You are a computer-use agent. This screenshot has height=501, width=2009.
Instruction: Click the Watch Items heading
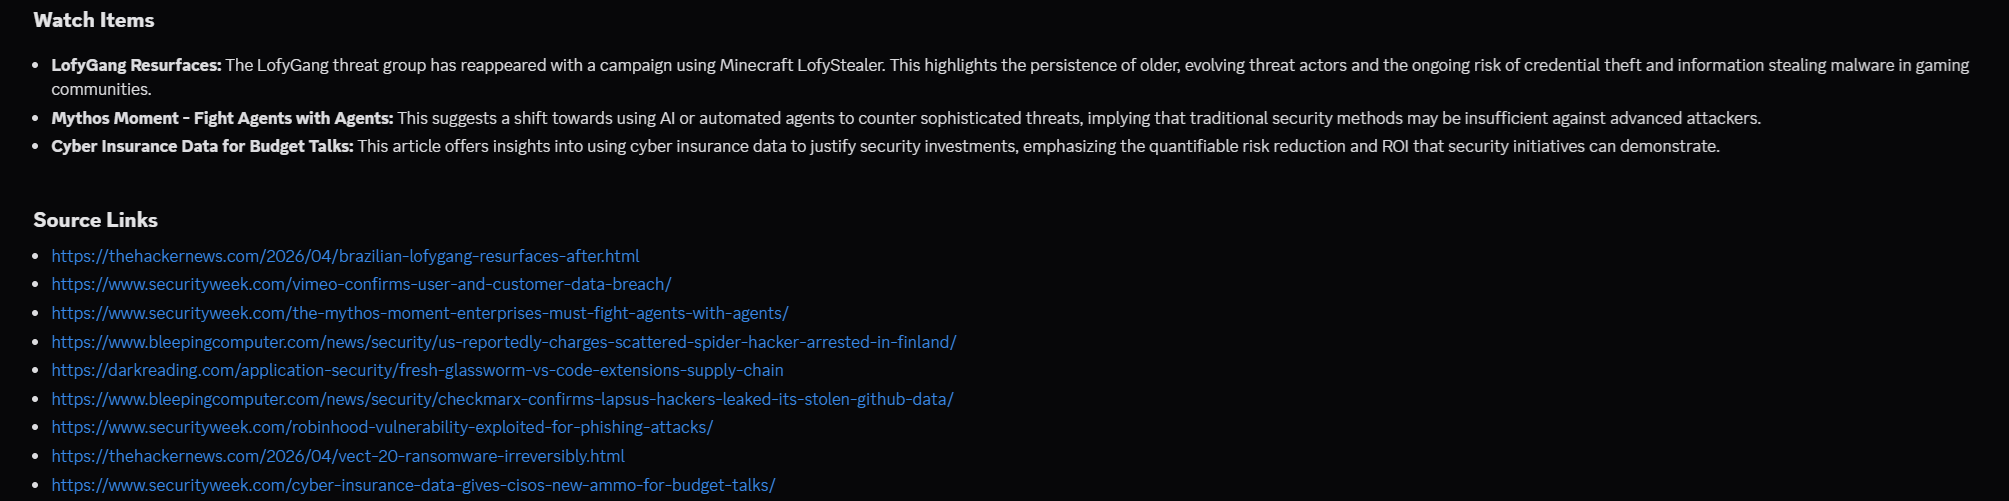click(94, 20)
